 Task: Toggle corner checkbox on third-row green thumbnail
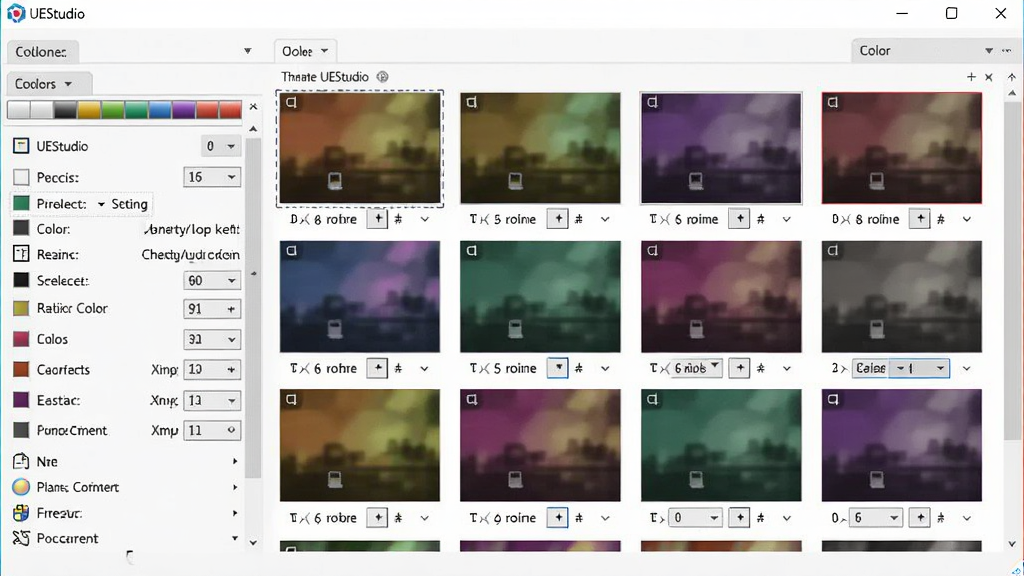pos(652,400)
